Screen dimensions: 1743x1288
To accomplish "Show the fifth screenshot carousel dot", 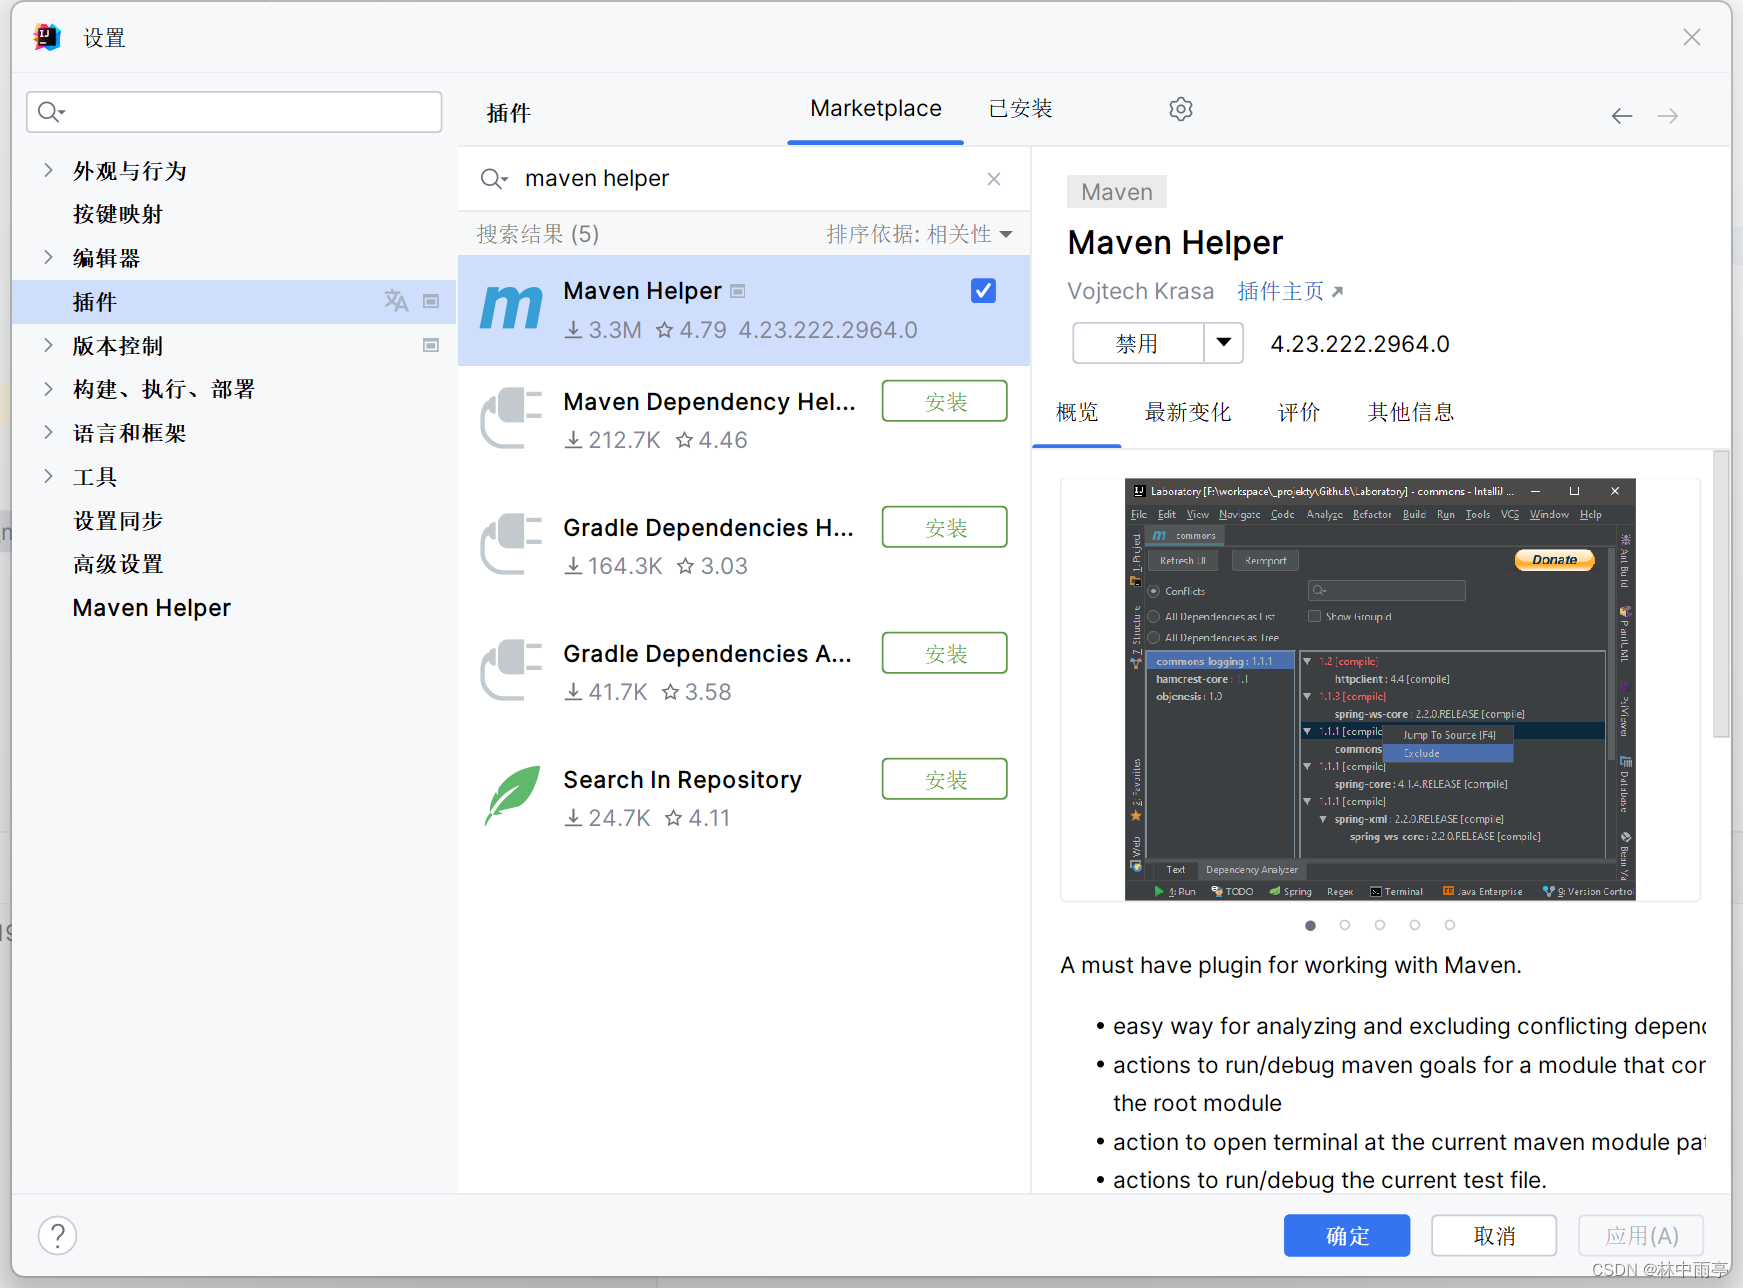I will tap(1450, 925).
